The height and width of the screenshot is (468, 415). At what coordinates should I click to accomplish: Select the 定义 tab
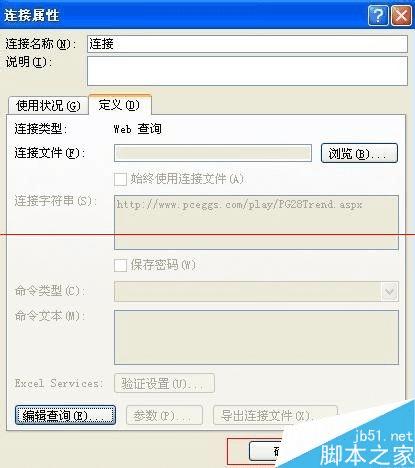(x=120, y=105)
